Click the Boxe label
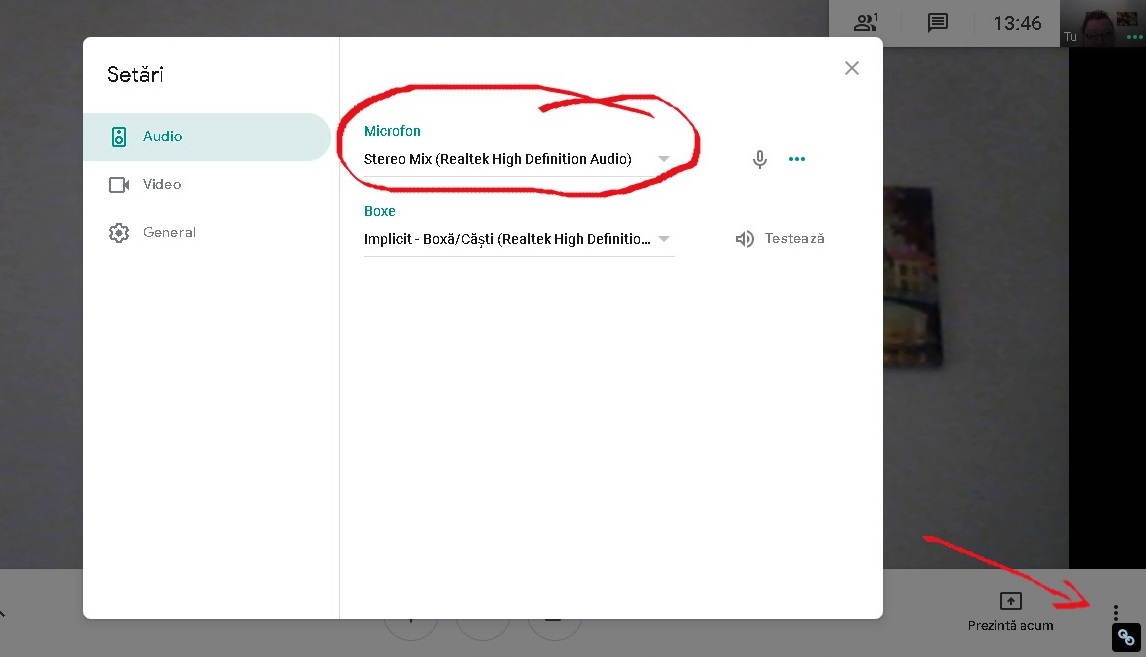The image size is (1146, 657). coord(379,211)
